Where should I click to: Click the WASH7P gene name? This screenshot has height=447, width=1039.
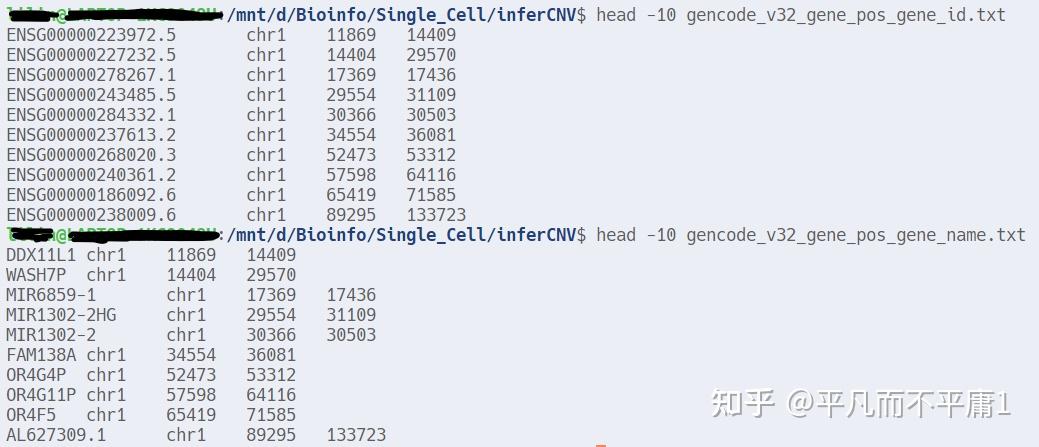(x=36, y=275)
